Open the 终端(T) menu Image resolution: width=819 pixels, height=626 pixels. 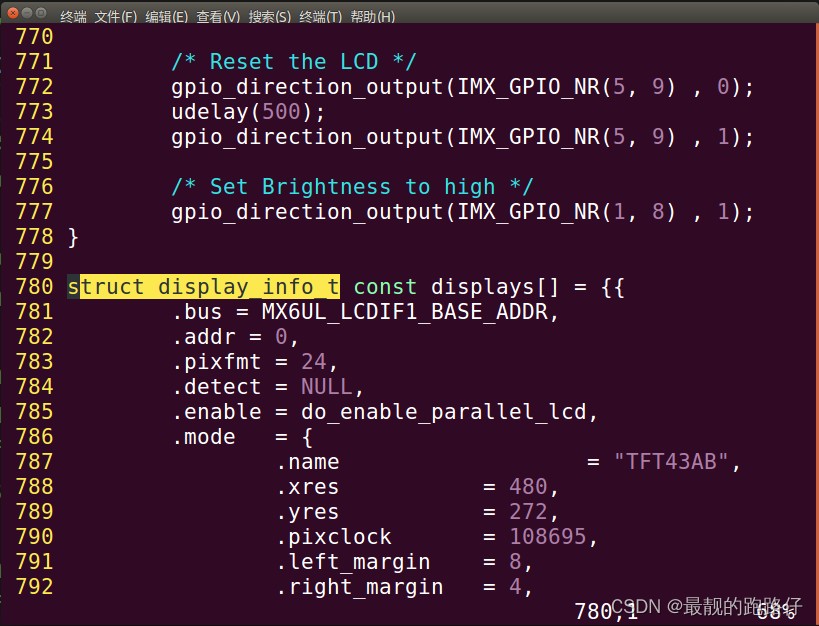(320, 17)
